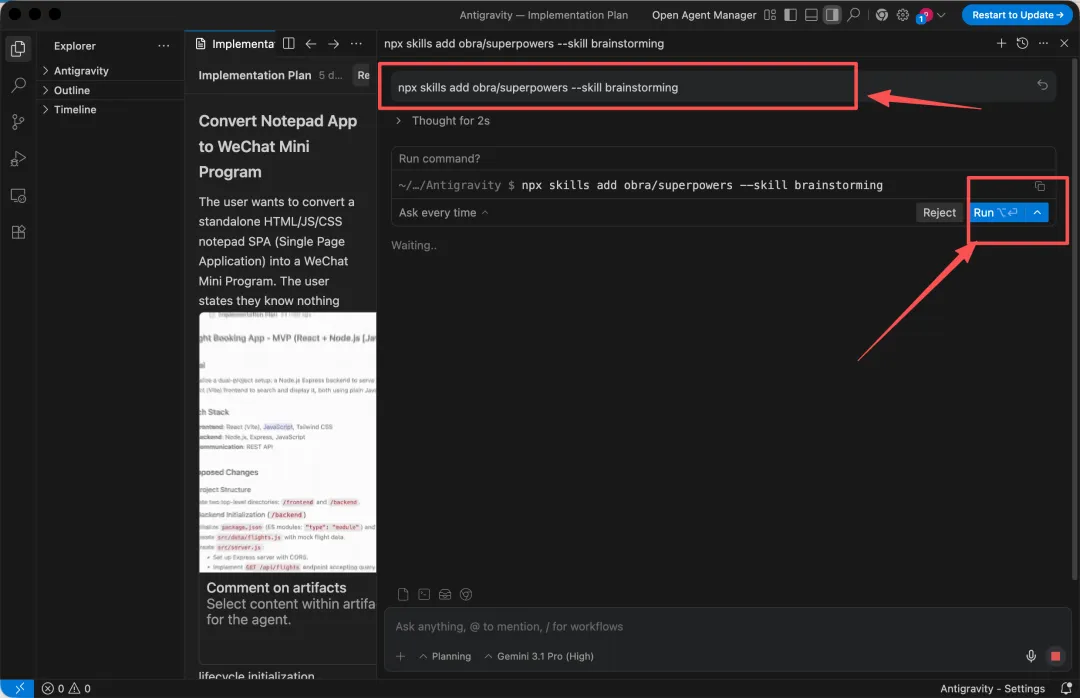Click Open Agent Manager in title bar
This screenshot has height=698, width=1080.
pyautogui.click(x=704, y=14)
